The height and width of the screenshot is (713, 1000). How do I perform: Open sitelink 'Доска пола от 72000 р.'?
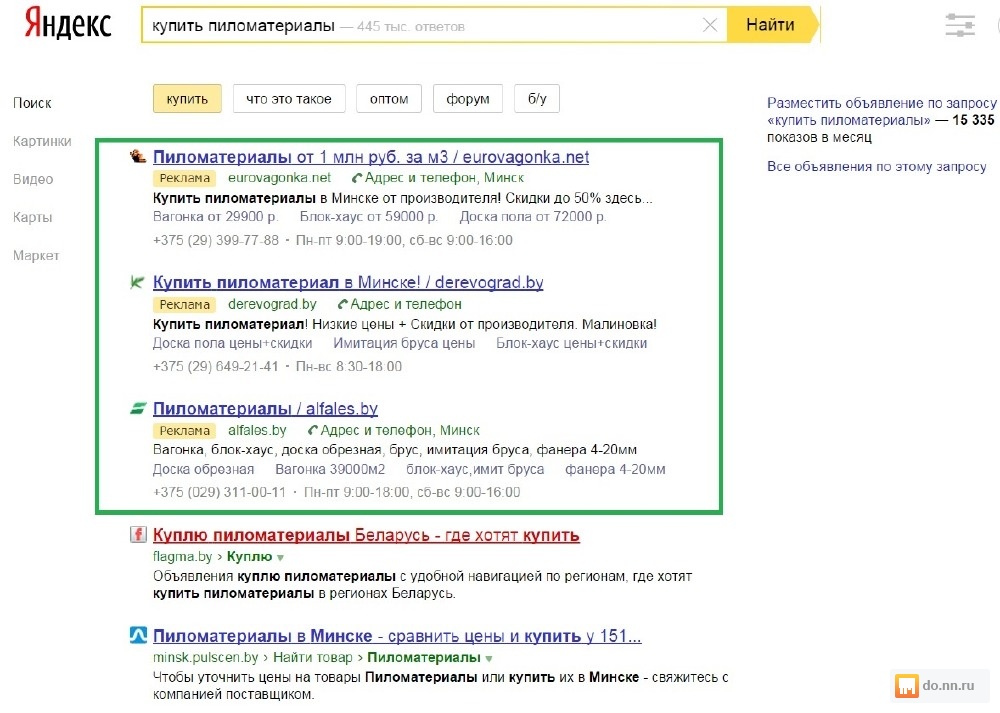533,217
